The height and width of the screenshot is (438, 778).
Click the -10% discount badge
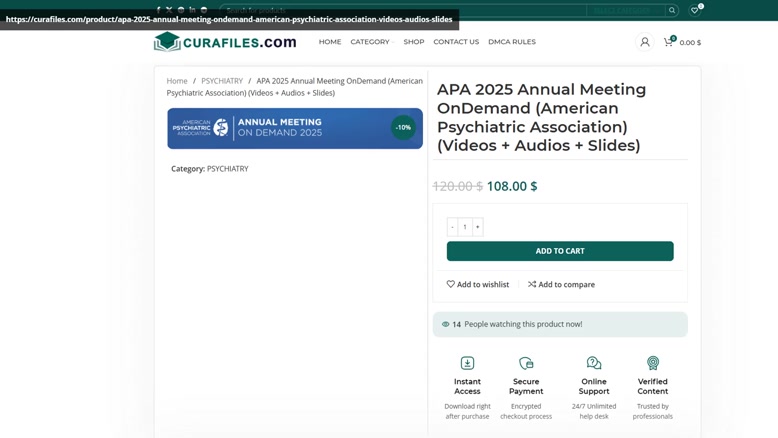pyautogui.click(x=403, y=127)
